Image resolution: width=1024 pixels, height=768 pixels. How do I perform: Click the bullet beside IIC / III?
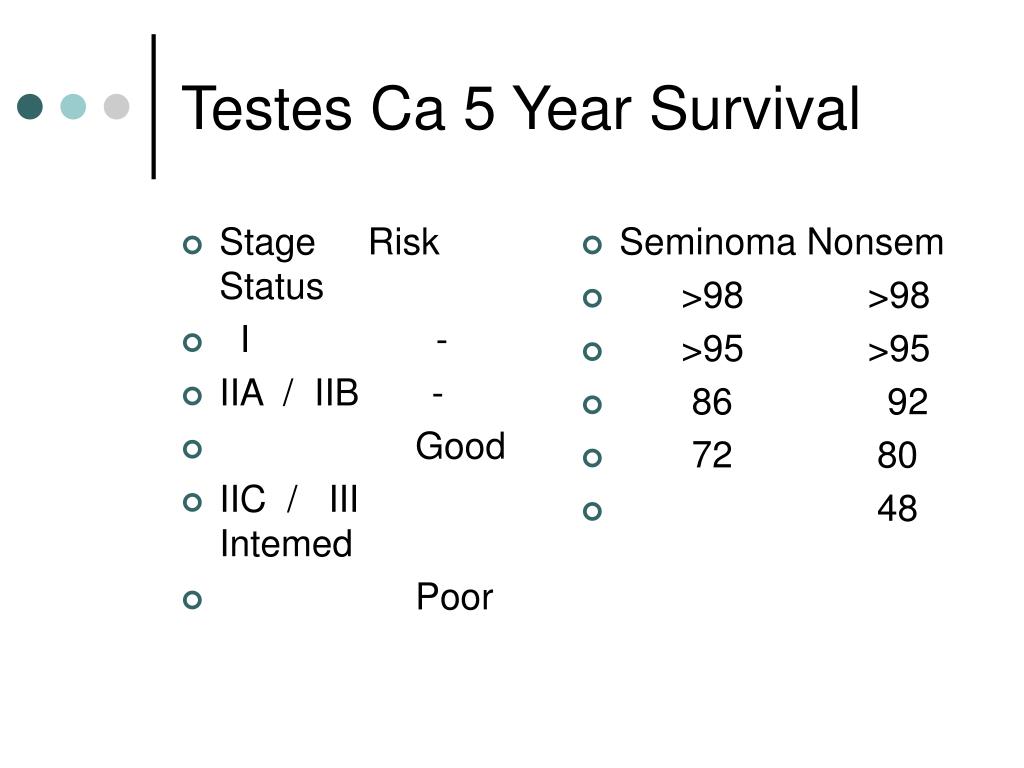[x=193, y=502]
